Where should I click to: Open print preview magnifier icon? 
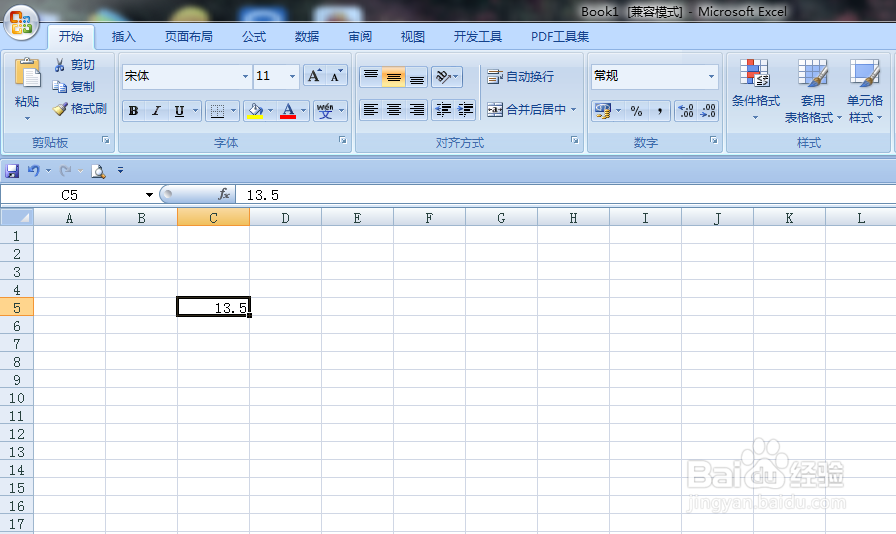click(98, 170)
